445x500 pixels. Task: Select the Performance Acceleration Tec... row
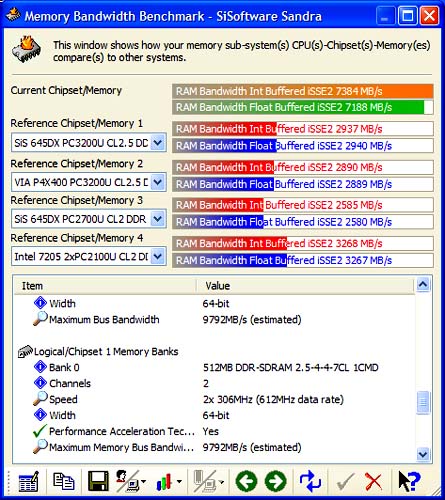coord(214,431)
